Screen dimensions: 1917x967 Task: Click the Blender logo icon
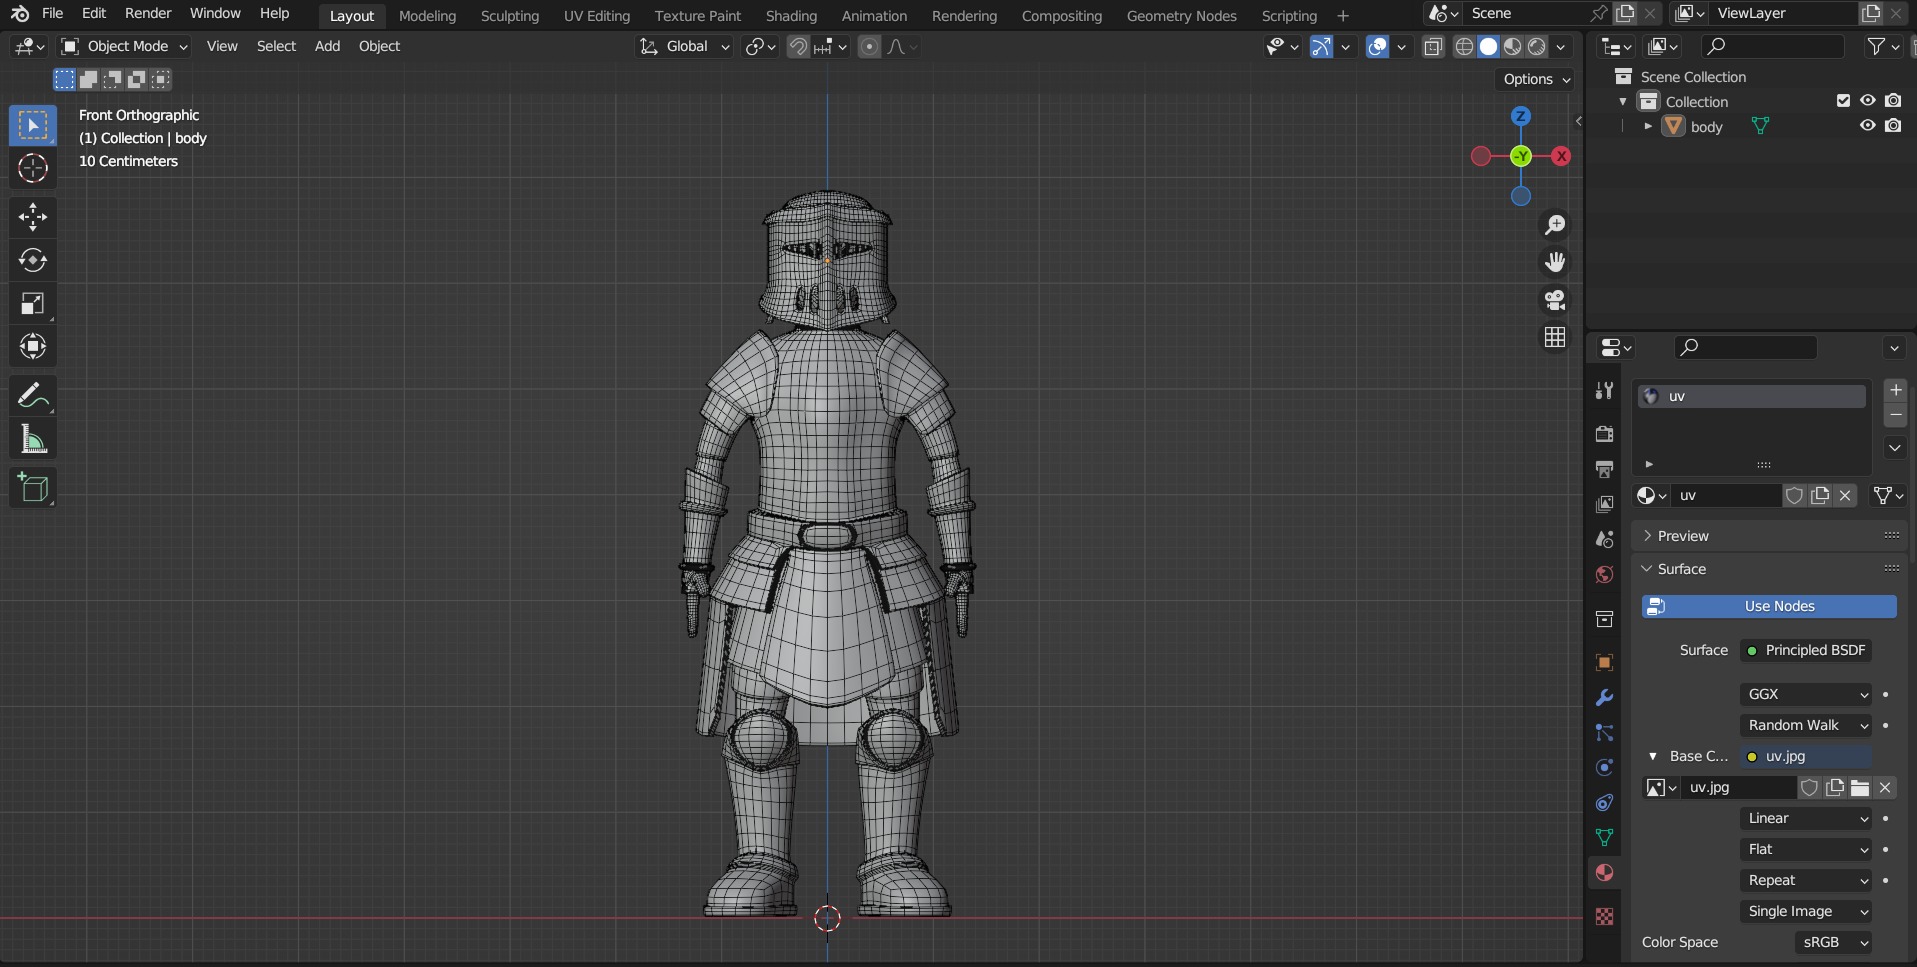20,14
